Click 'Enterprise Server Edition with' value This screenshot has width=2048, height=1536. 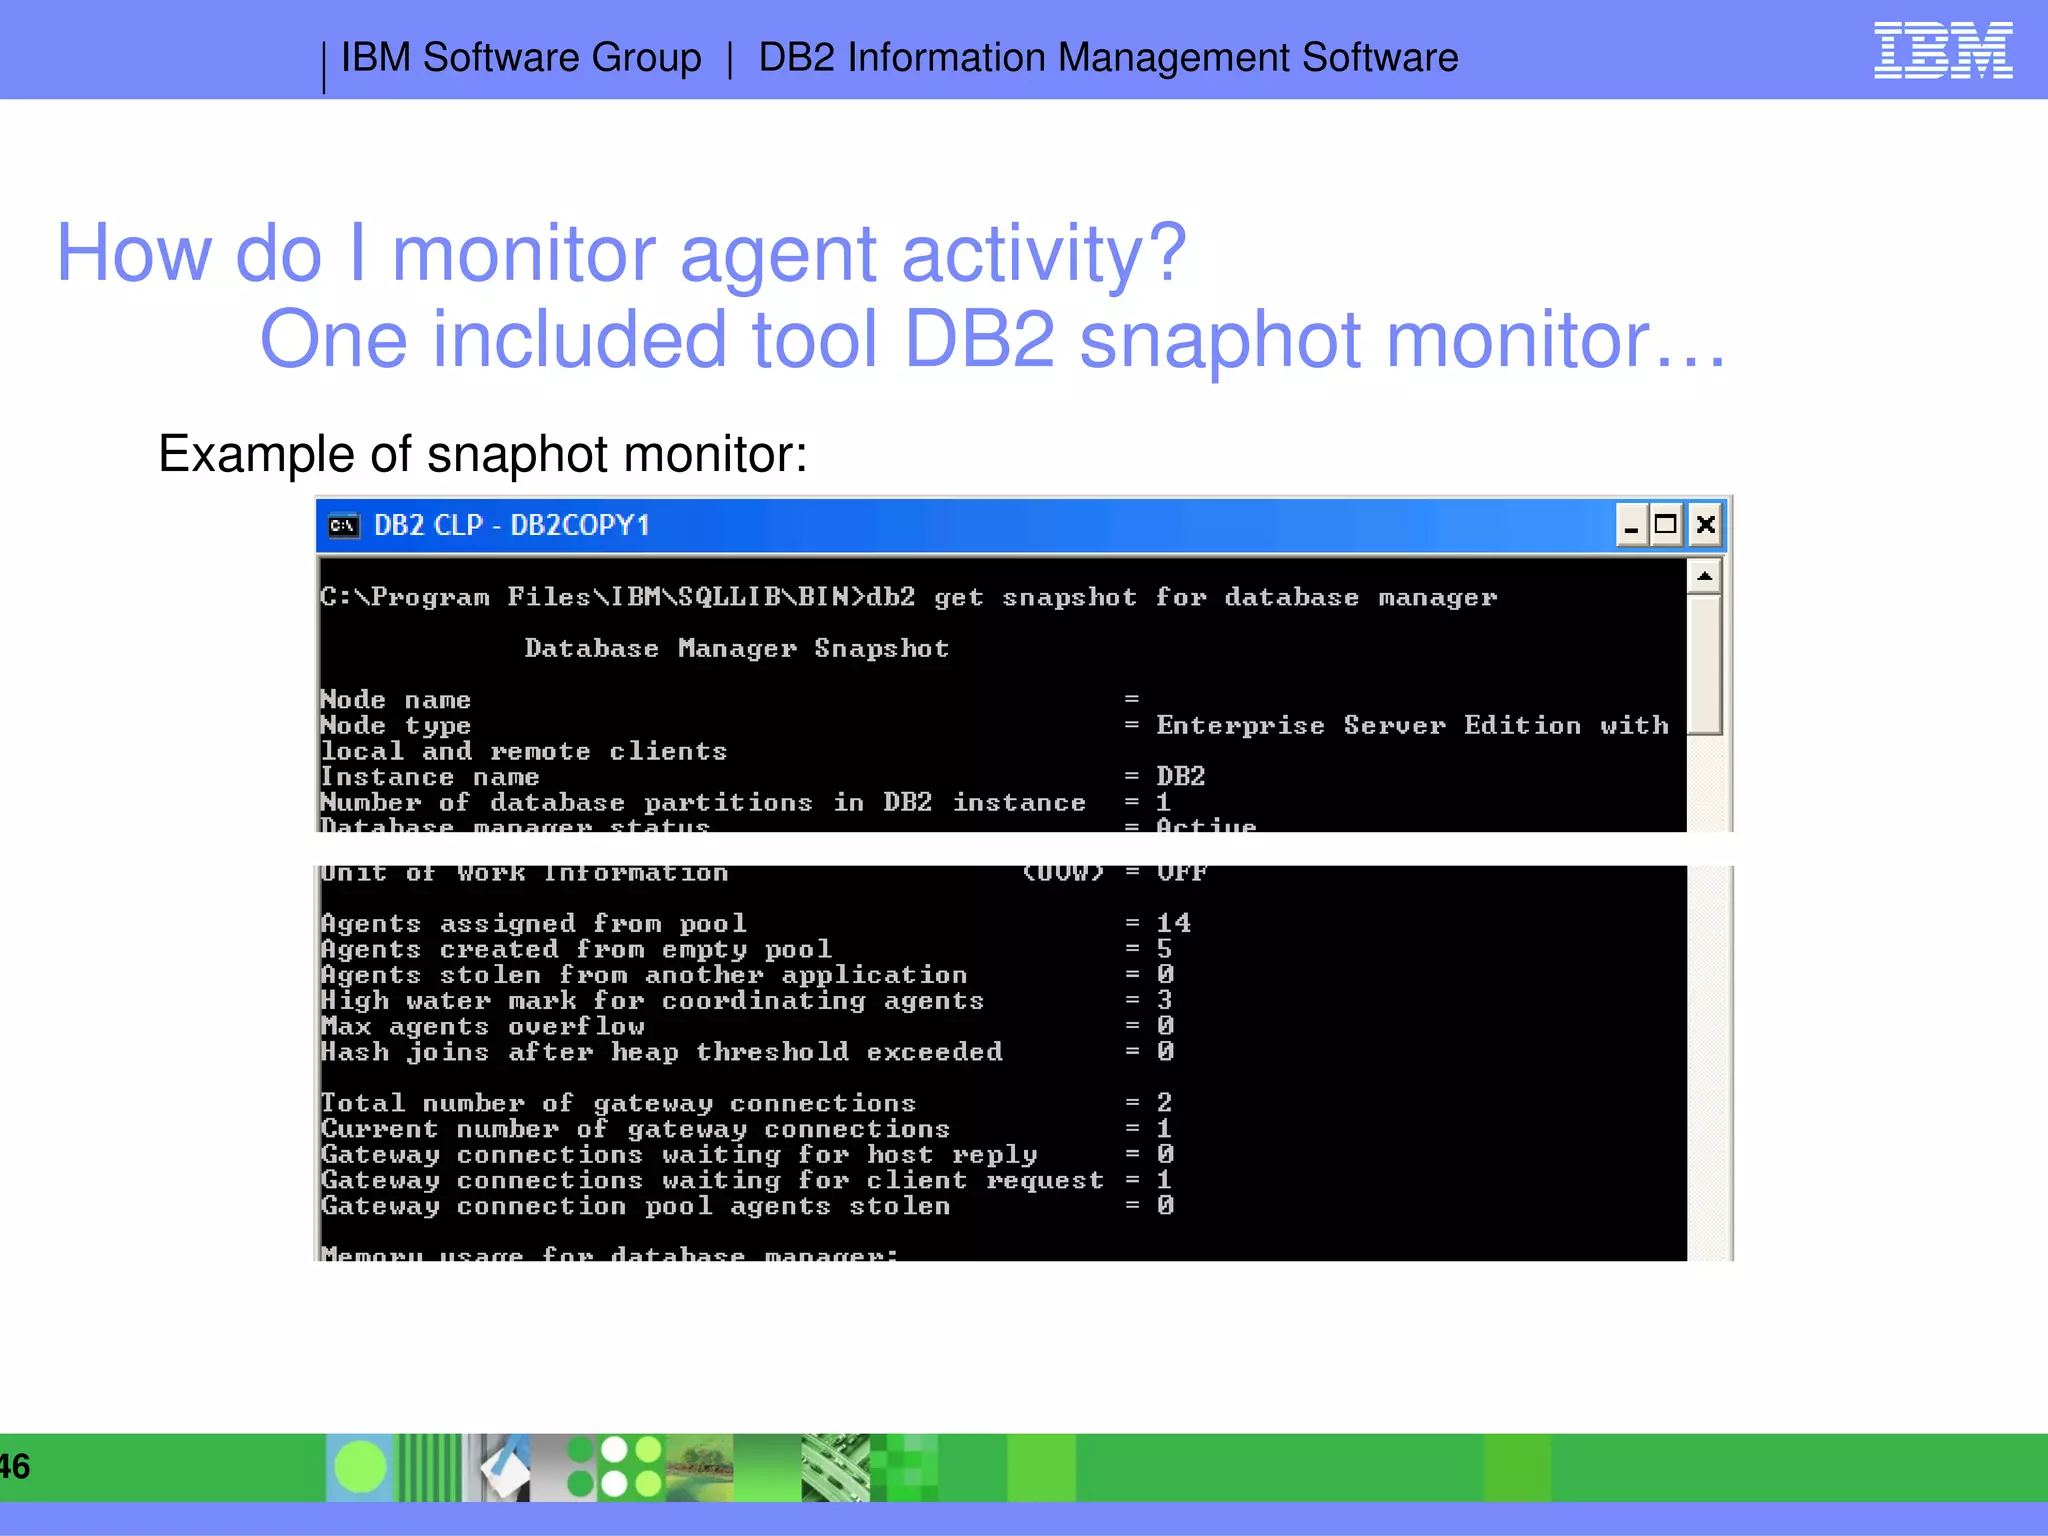pos(1412,725)
